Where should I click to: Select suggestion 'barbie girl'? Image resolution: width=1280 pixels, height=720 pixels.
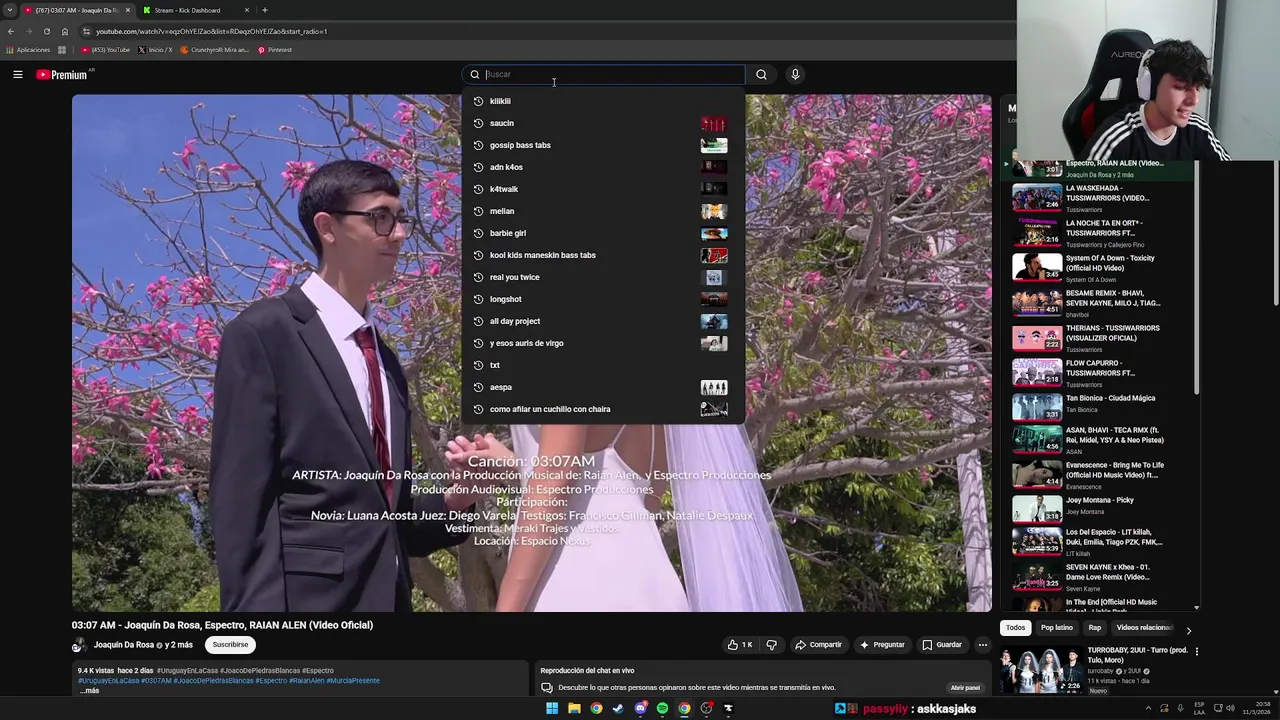point(603,233)
